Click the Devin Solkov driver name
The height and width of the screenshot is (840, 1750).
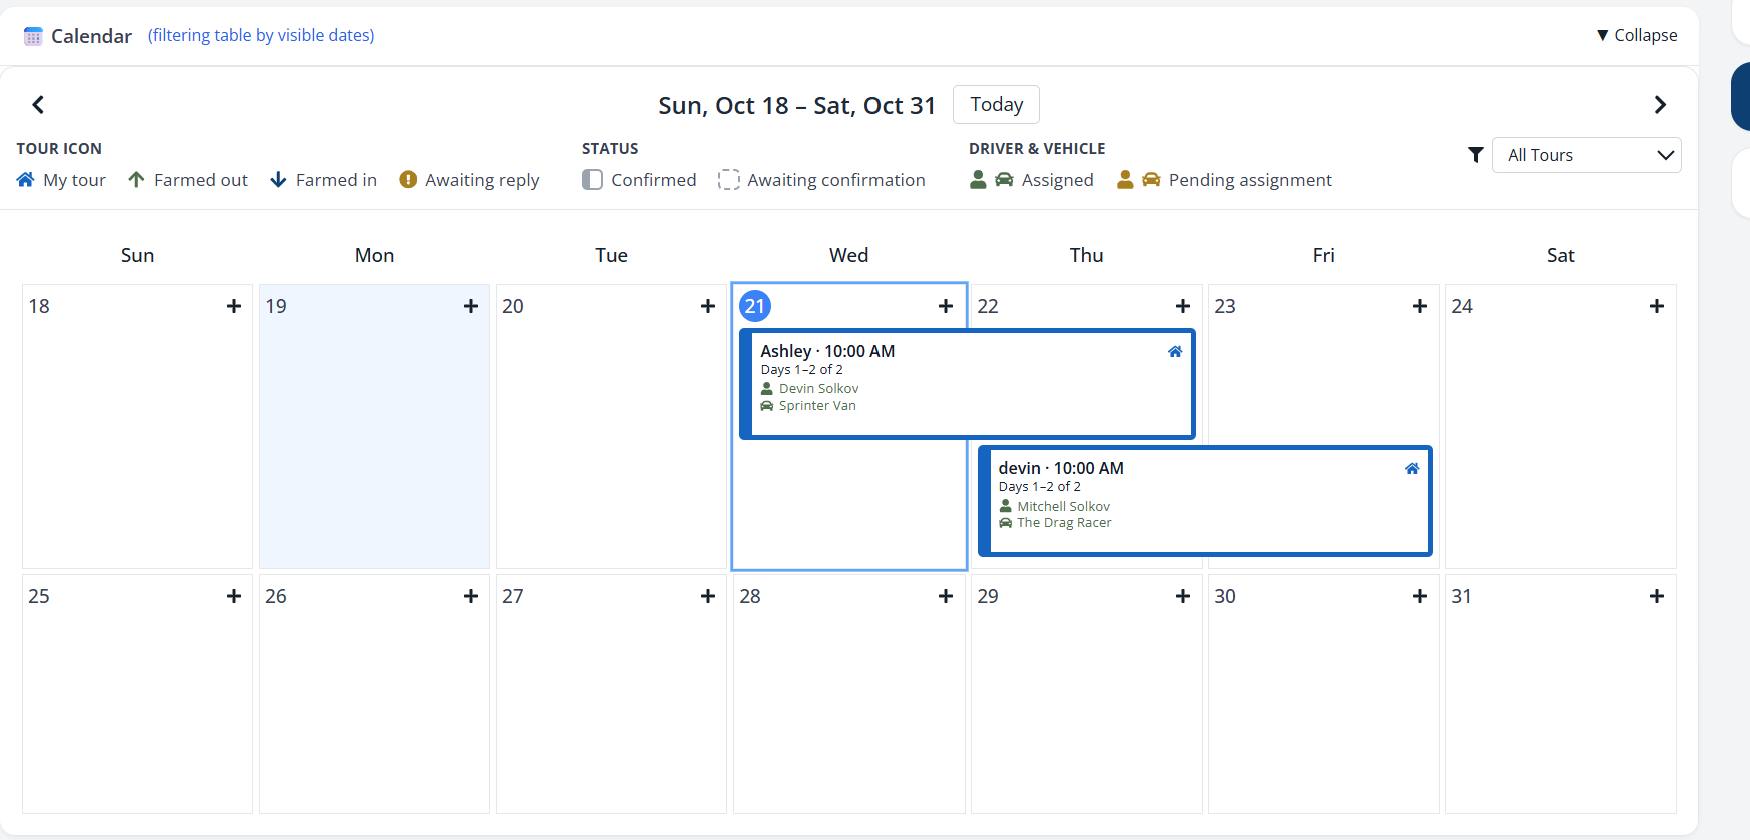click(818, 388)
